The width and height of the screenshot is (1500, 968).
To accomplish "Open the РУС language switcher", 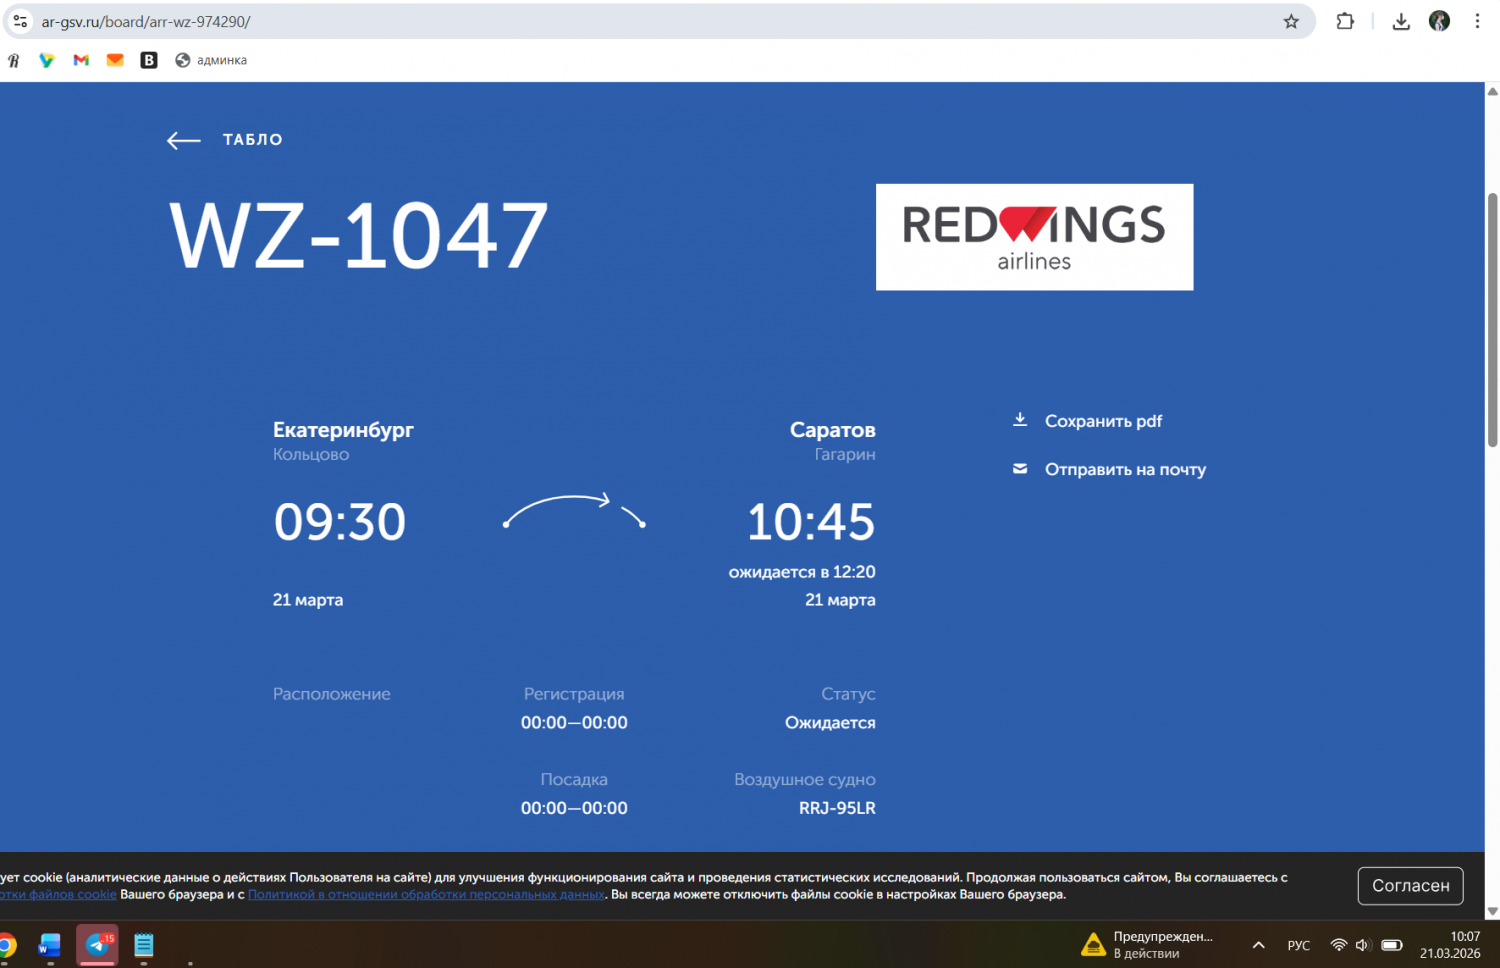I will (1298, 945).
